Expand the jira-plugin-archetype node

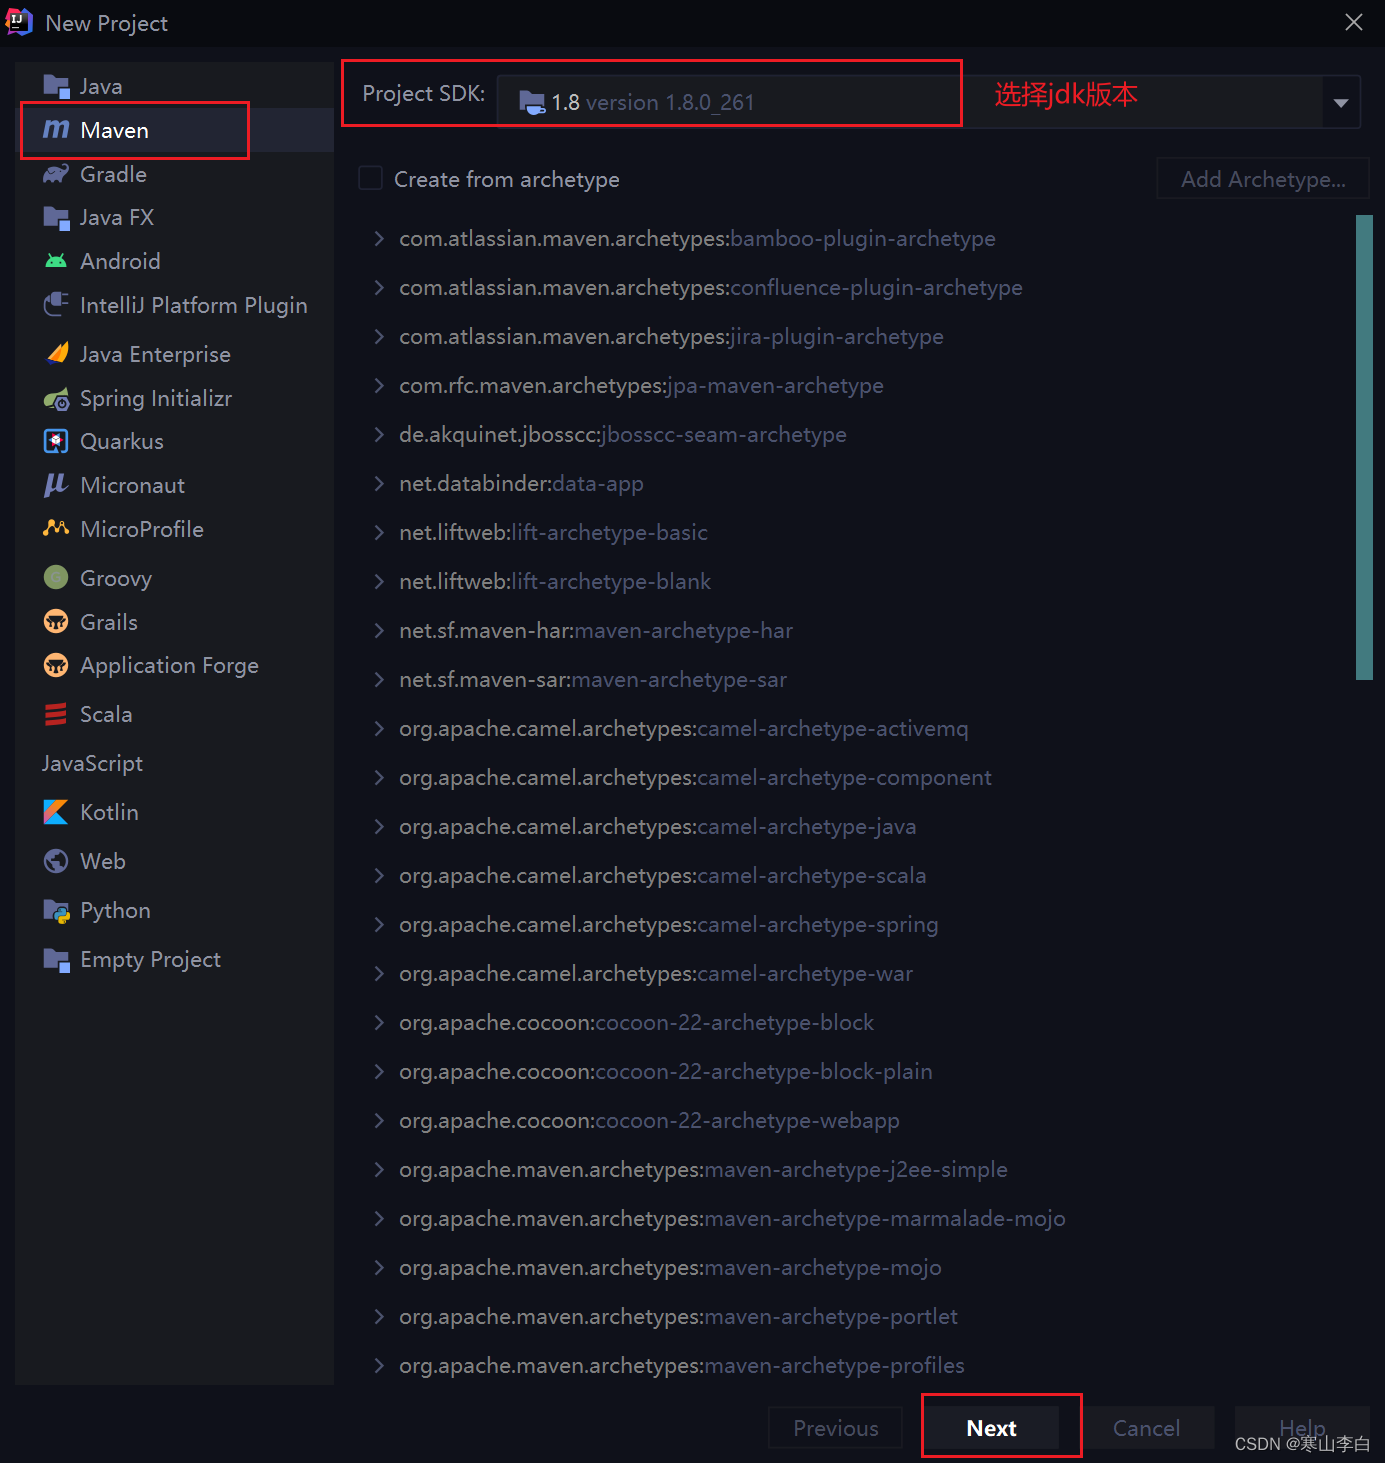coord(379,336)
